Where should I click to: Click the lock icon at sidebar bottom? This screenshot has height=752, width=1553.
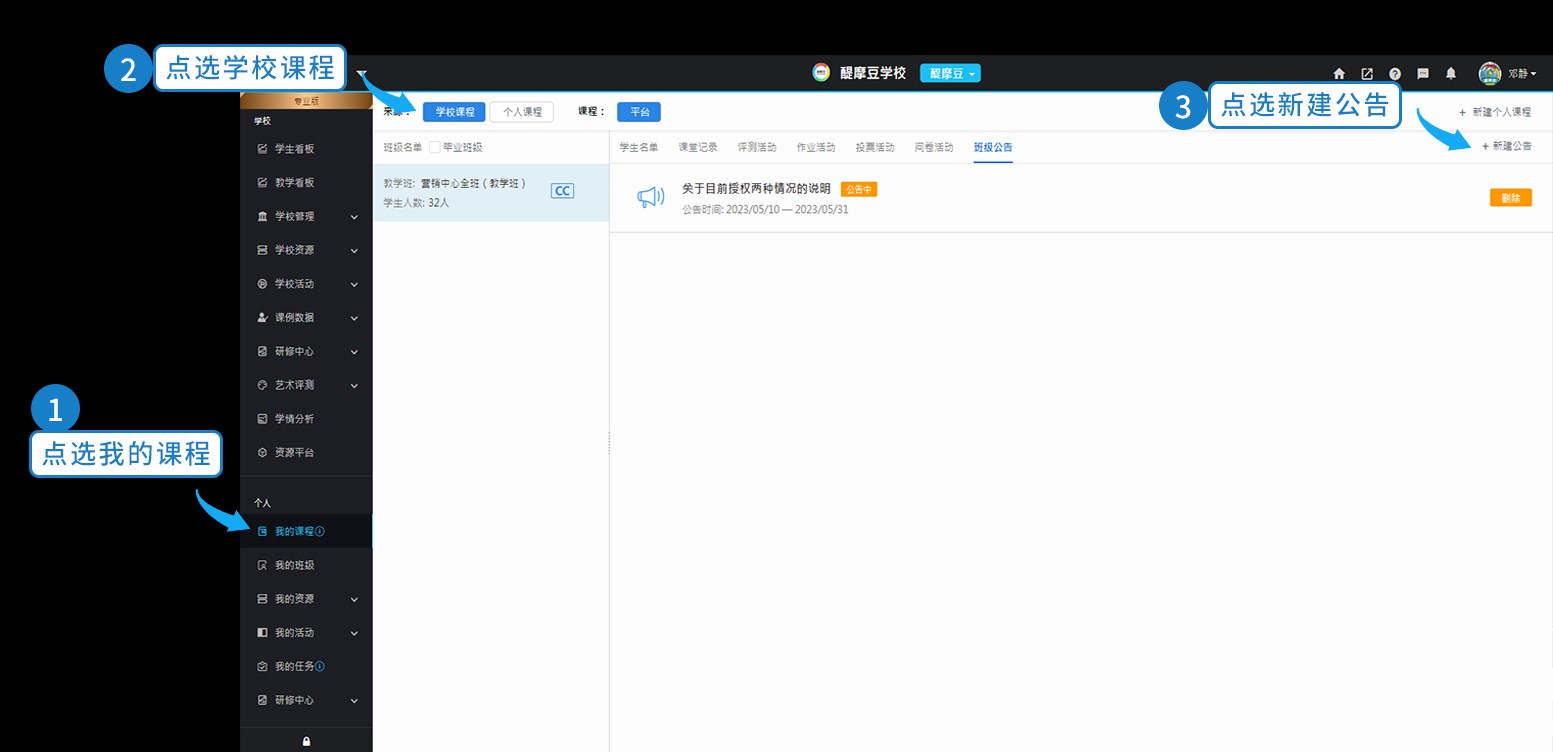click(306, 741)
